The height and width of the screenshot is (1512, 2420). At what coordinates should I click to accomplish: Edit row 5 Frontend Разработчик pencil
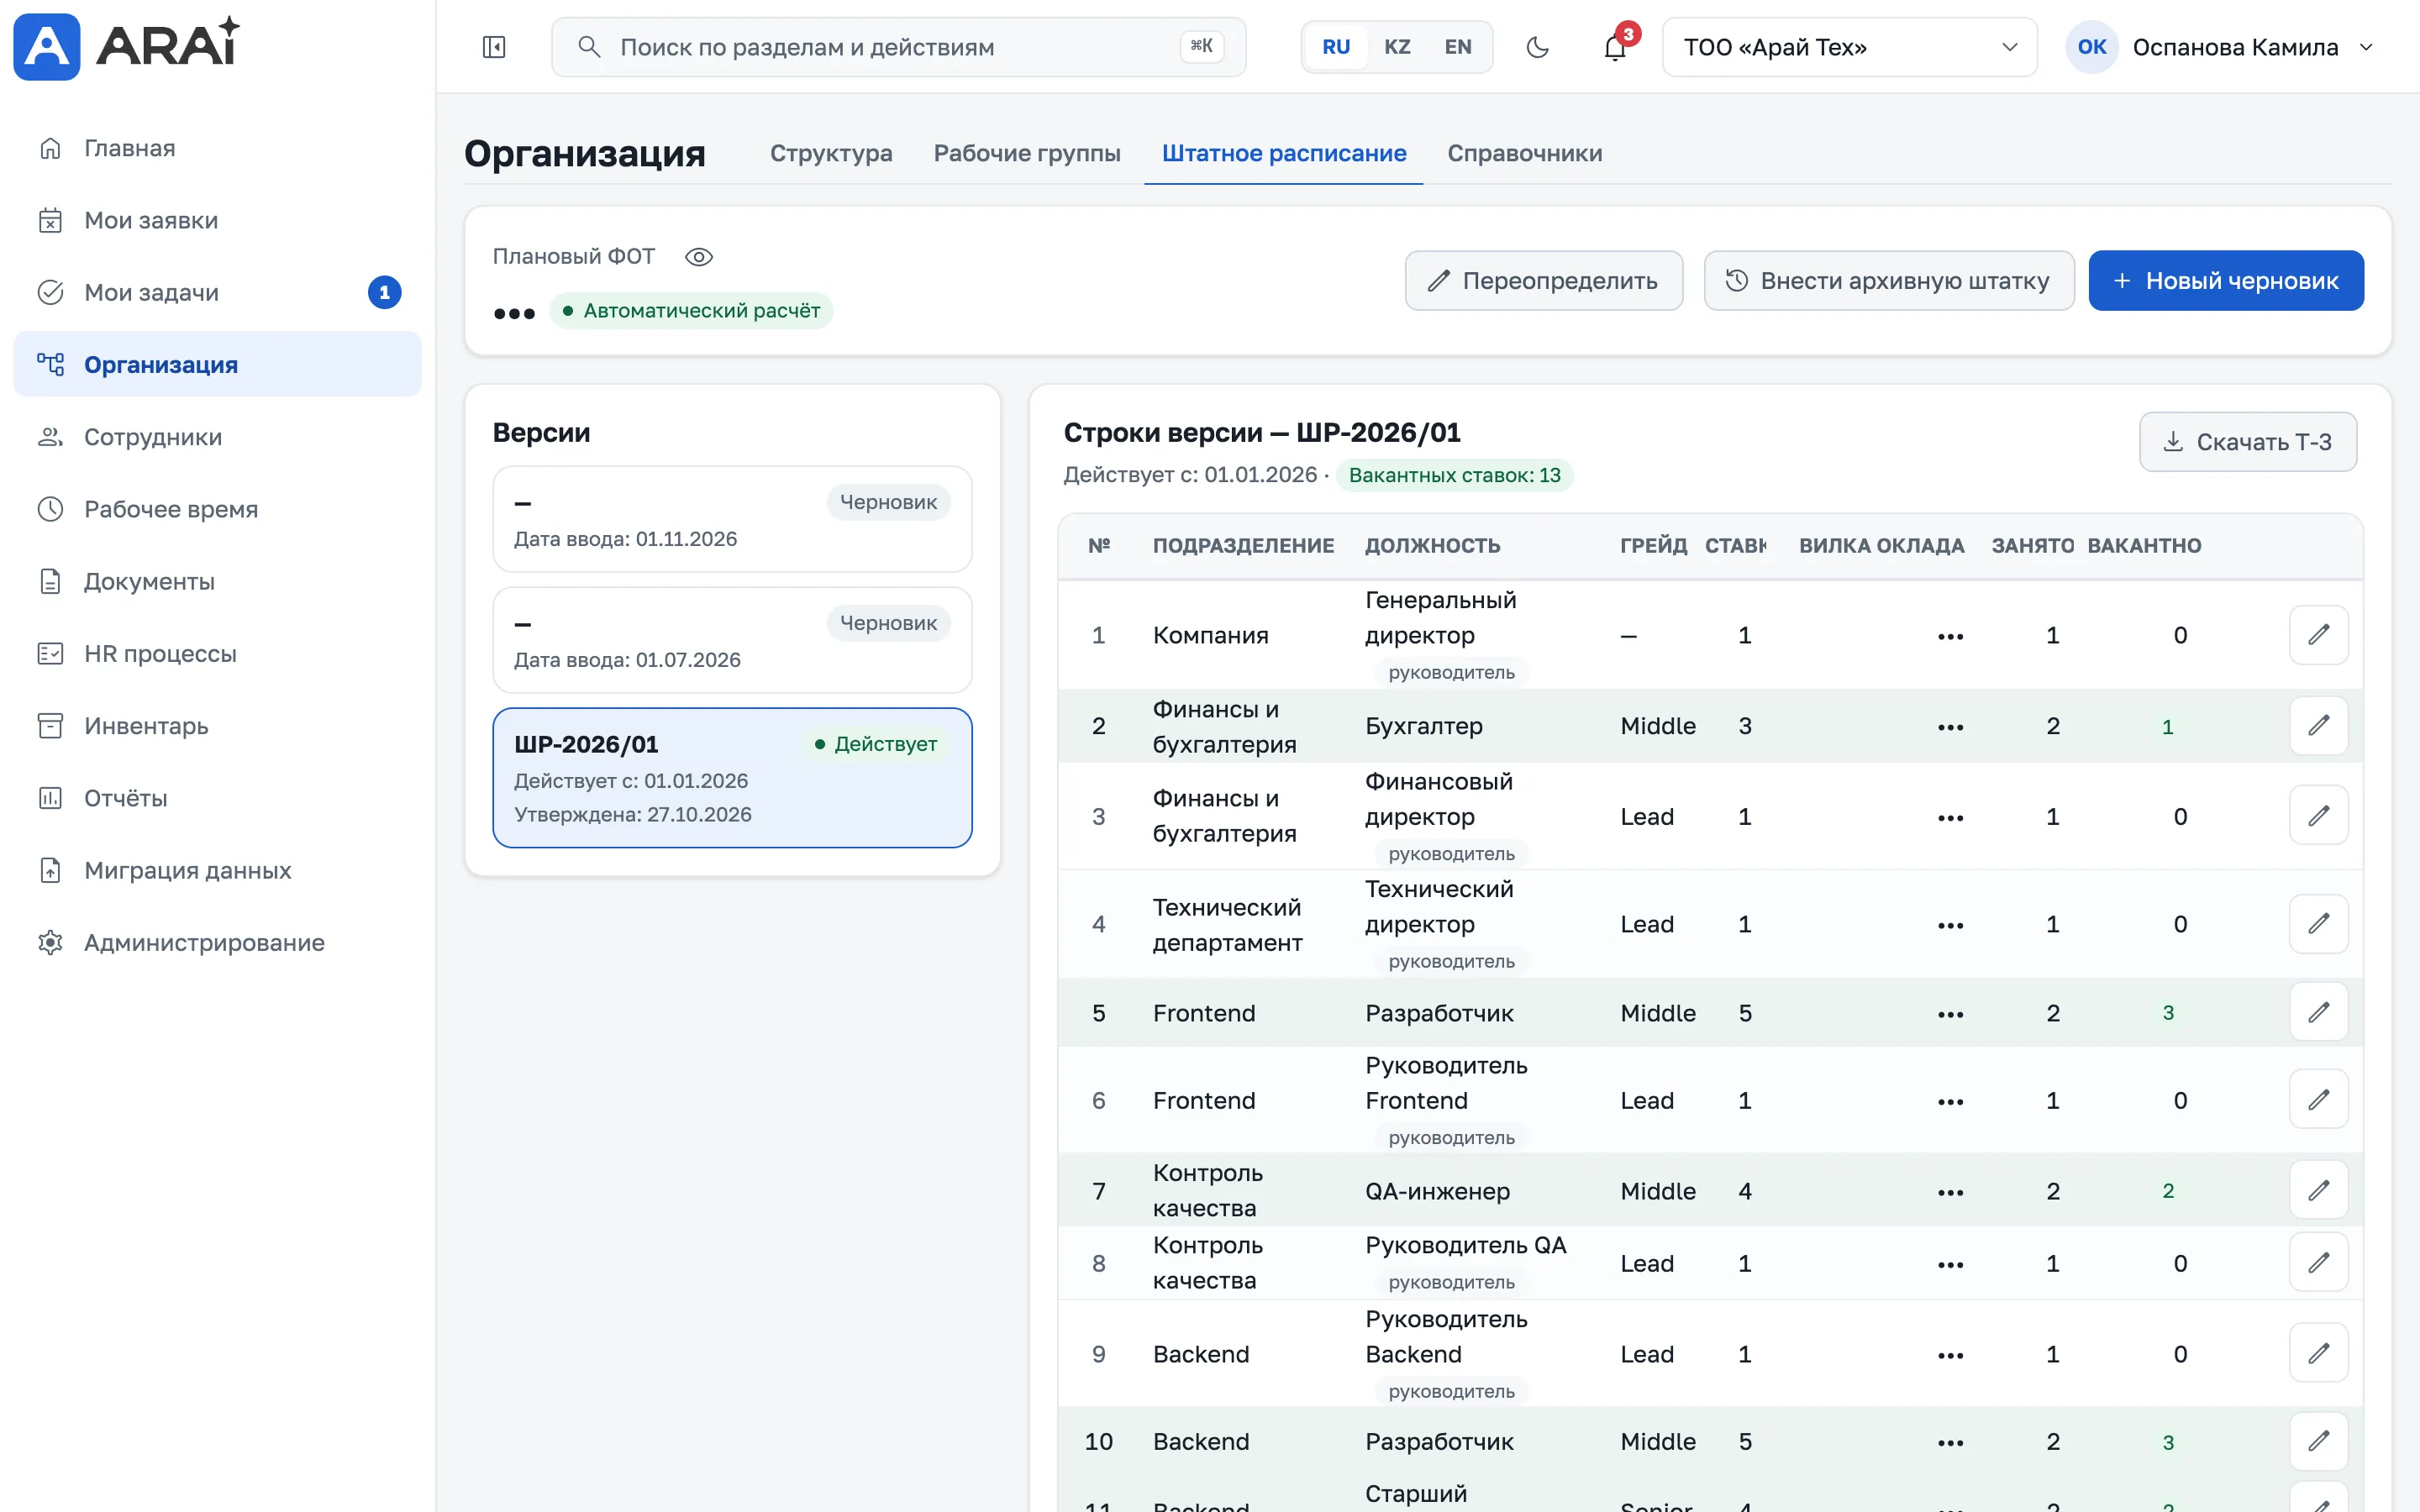2318,1013
